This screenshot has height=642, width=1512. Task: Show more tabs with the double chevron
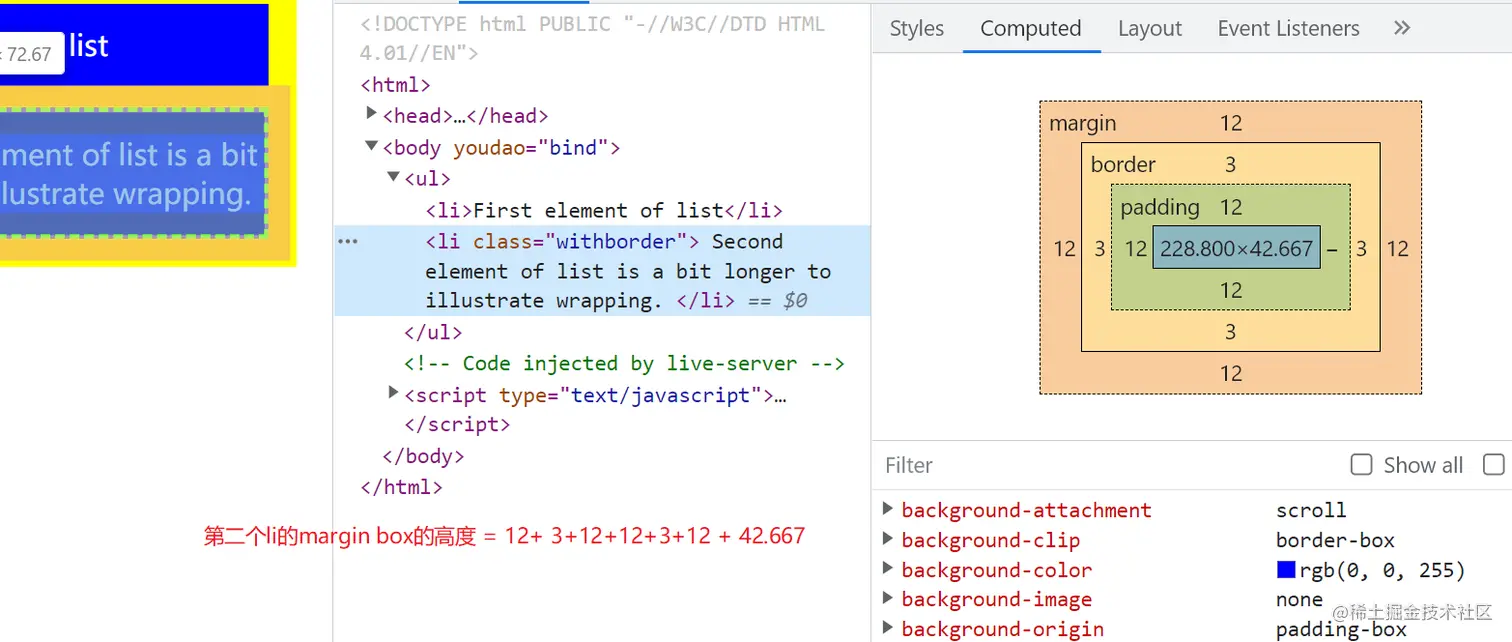pos(1402,28)
